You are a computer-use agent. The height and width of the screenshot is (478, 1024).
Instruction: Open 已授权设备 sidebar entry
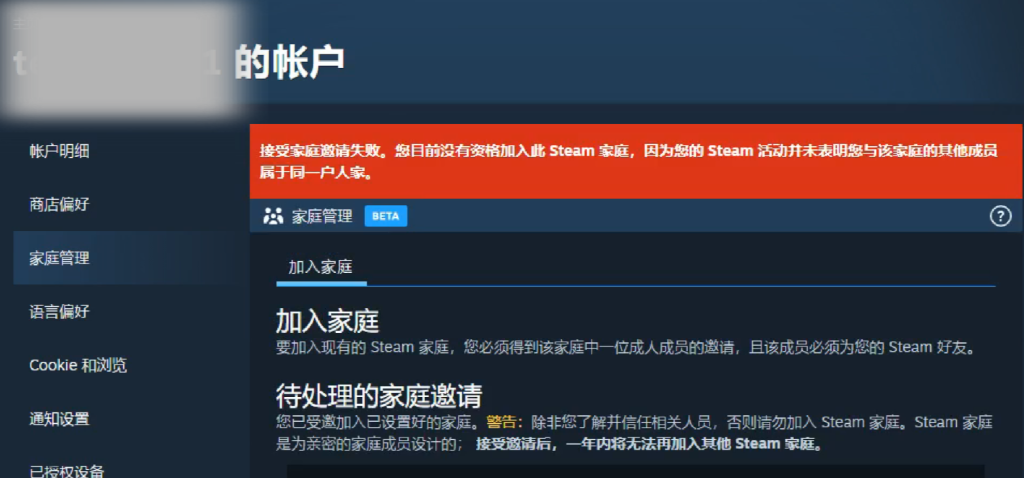(67, 470)
